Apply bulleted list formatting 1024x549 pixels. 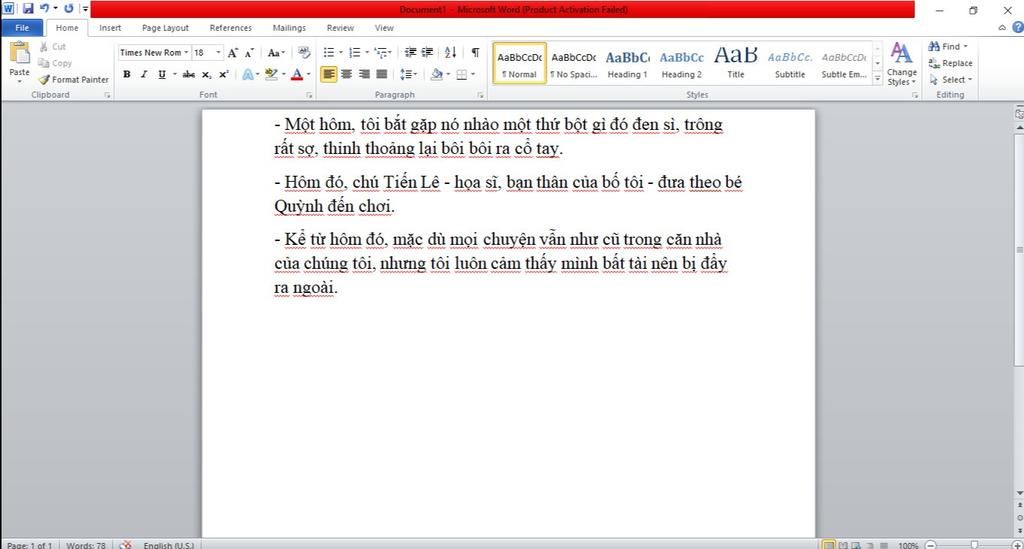point(328,53)
